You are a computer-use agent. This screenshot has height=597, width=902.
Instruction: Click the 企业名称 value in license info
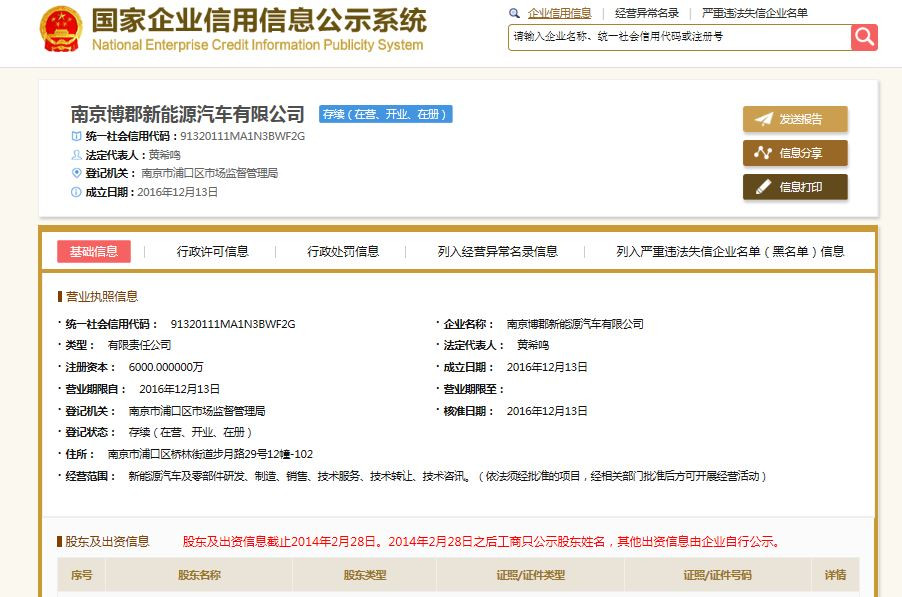click(x=575, y=324)
